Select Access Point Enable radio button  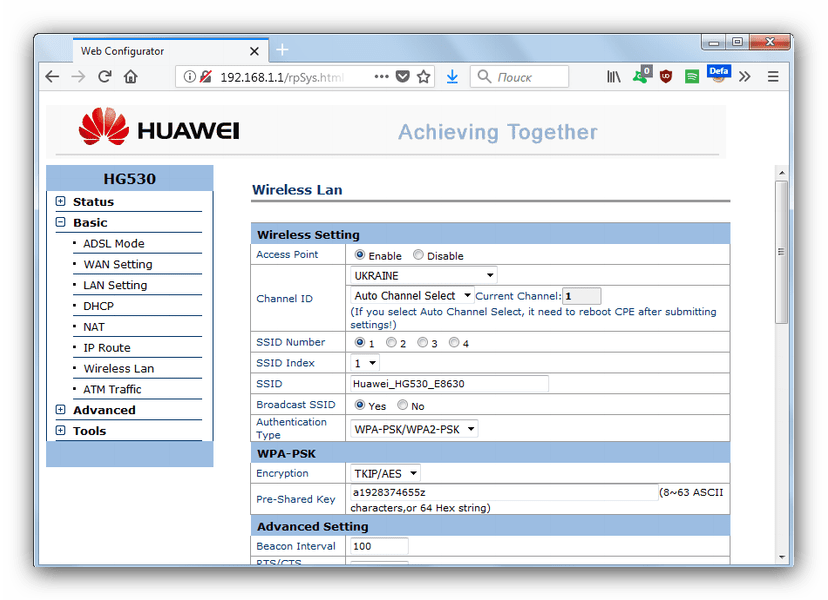[360, 255]
